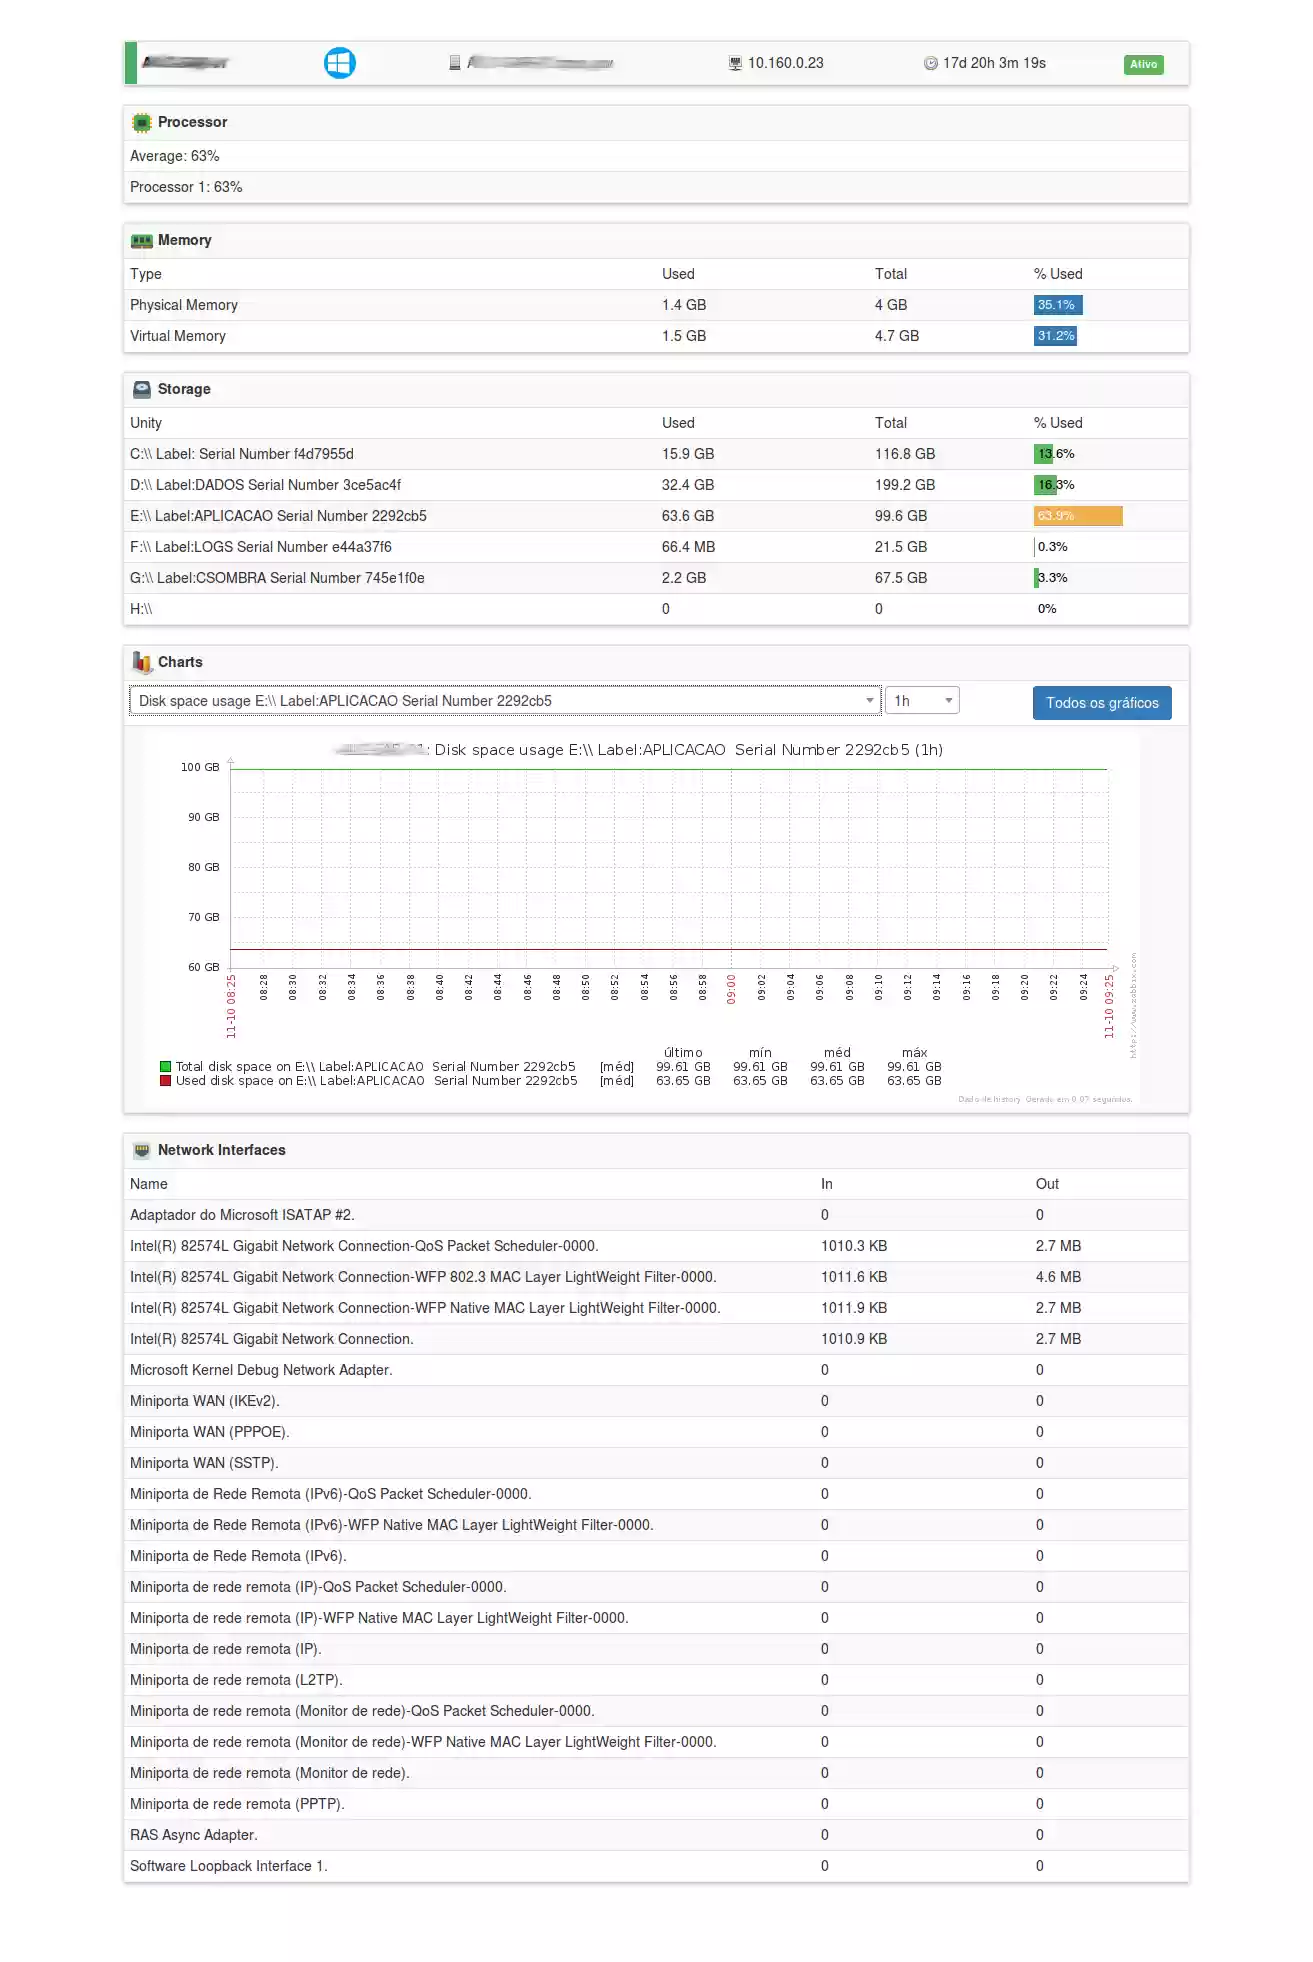The height and width of the screenshot is (1962, 1313).
Task: Click the Charts bar-graph icon
Action: point(142,663)
